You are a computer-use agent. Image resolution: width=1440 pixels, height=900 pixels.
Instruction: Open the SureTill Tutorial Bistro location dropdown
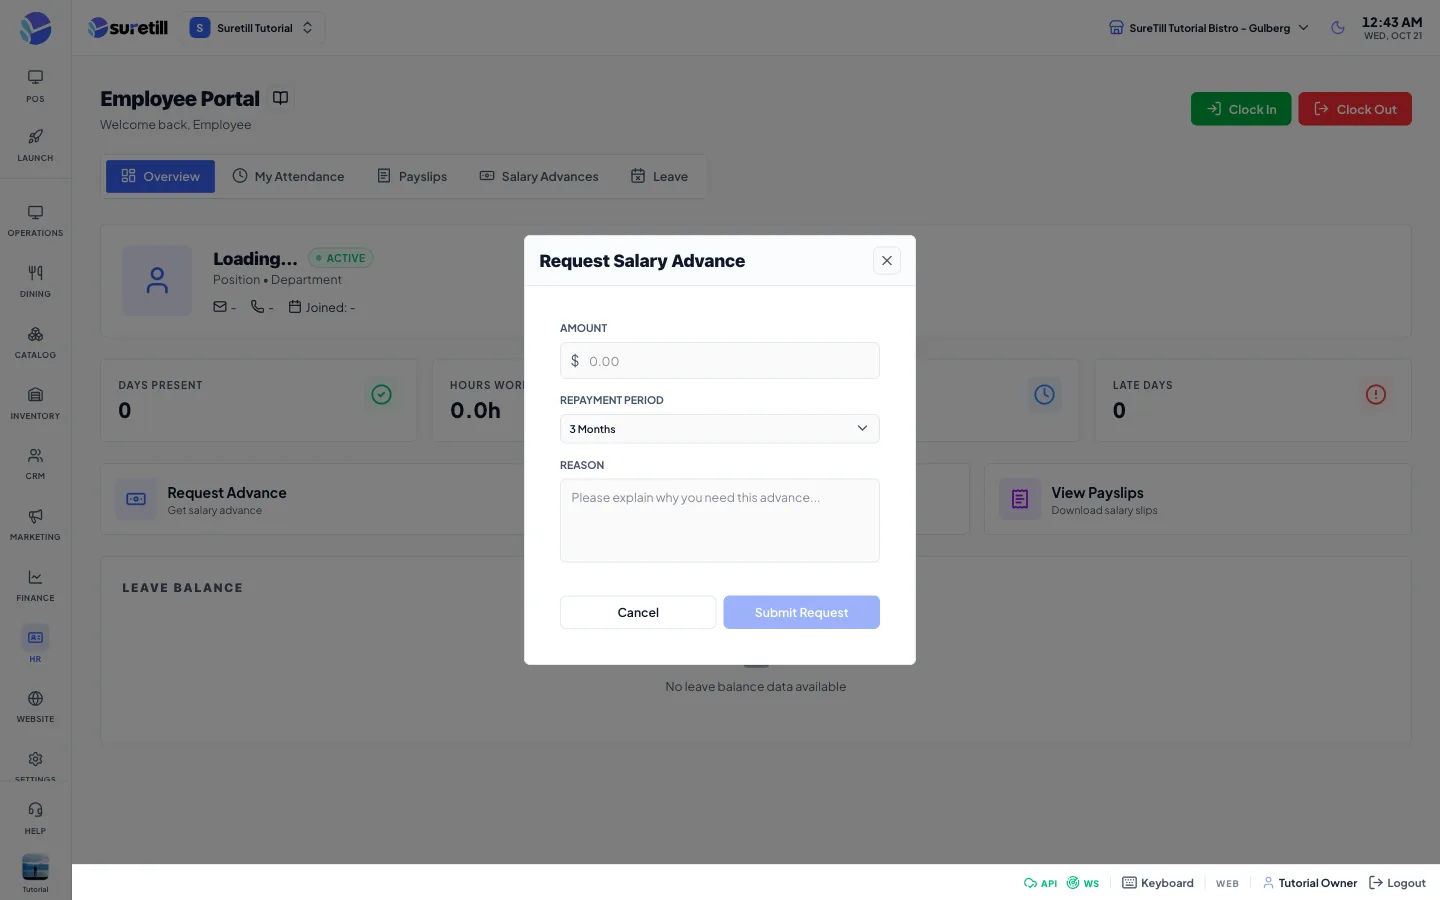click(x=1208, y=28)
